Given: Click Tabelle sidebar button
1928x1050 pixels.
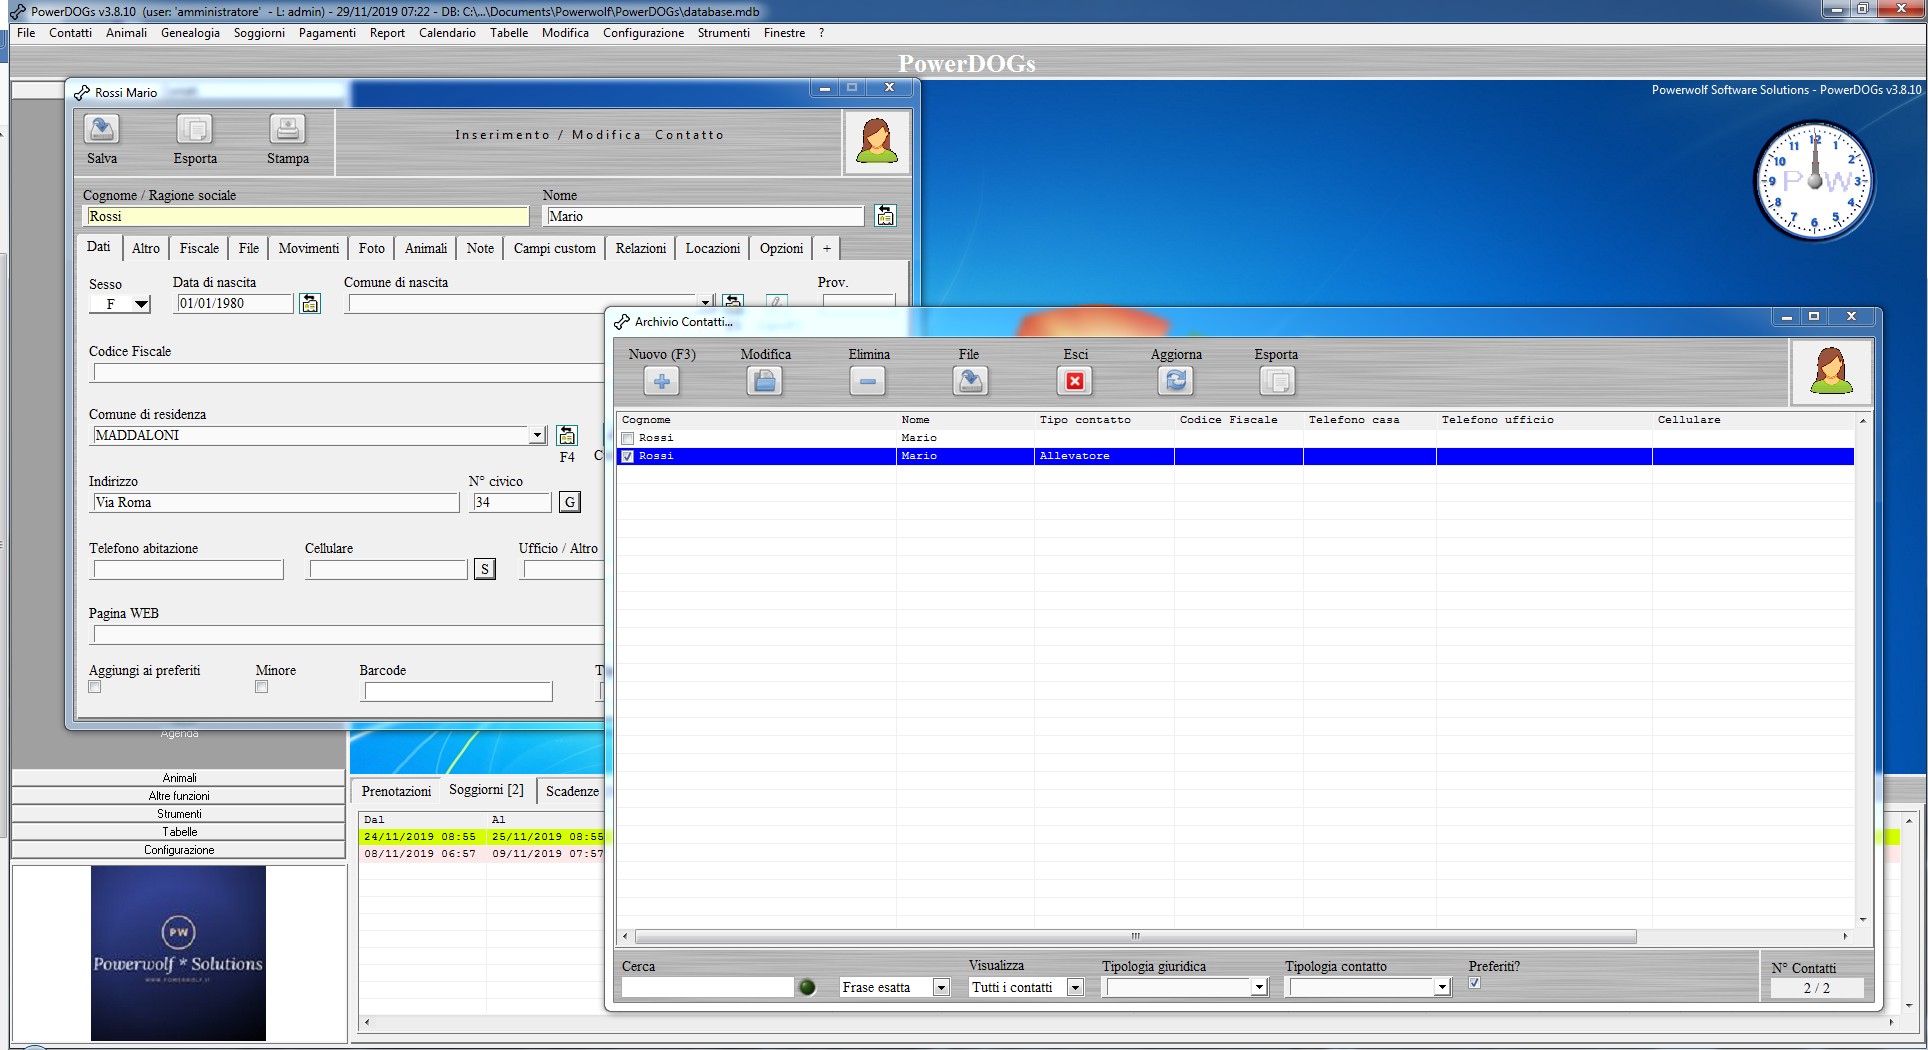Looking at the screenshot, I should click(x=179, y=832).
